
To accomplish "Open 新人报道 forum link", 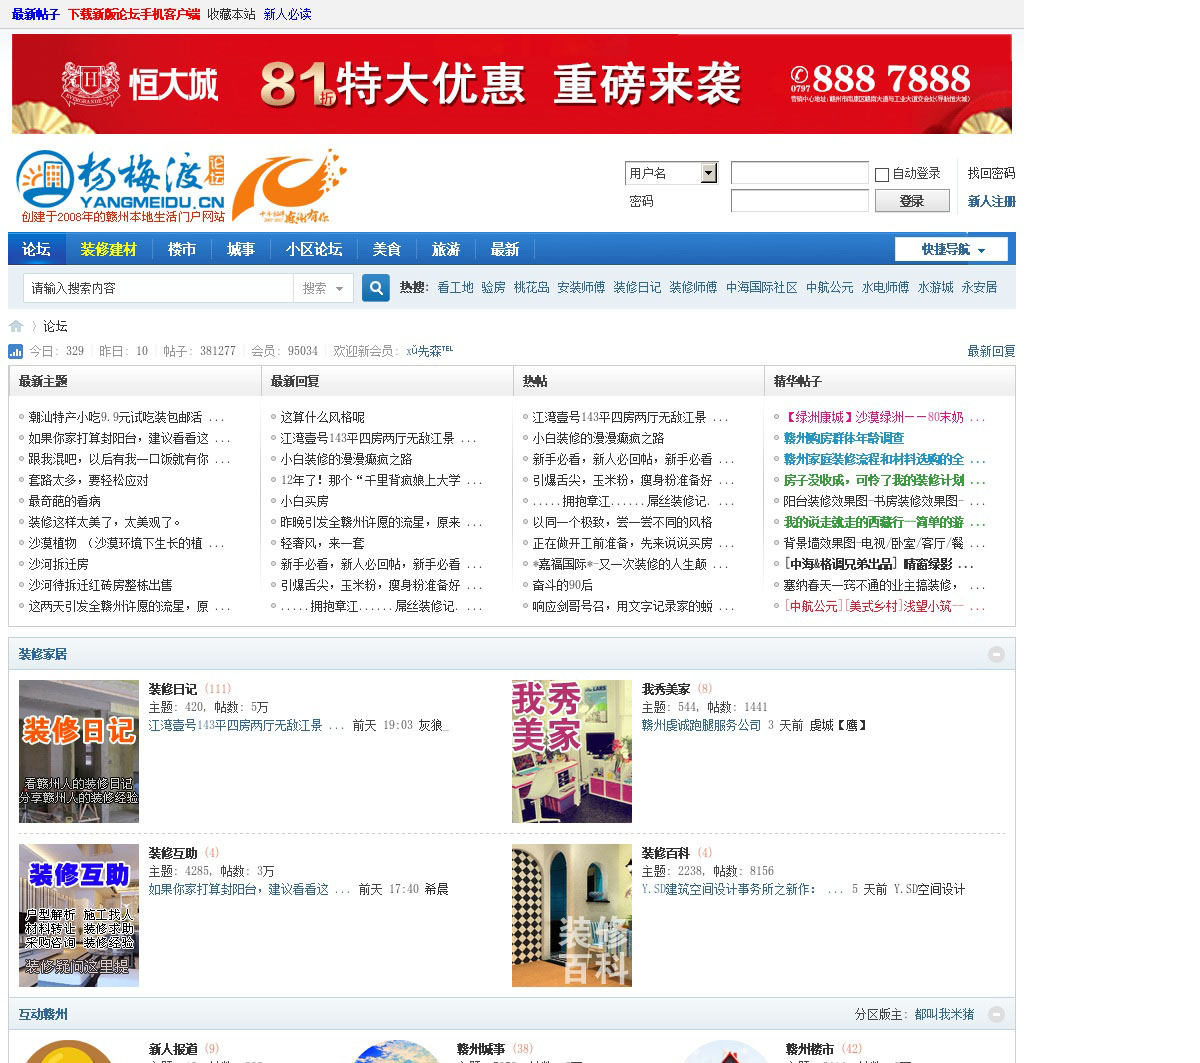I will (x=173, y=1049).
